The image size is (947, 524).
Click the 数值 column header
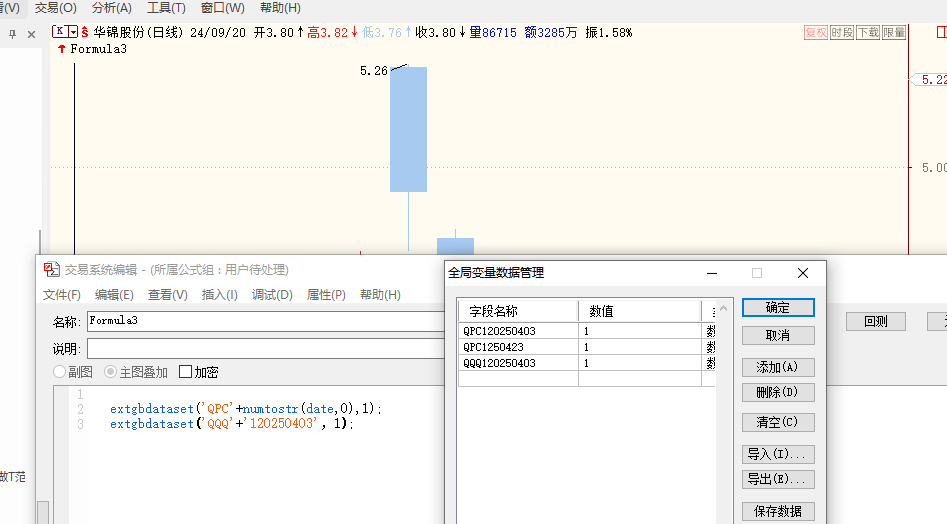pos(640,311)
